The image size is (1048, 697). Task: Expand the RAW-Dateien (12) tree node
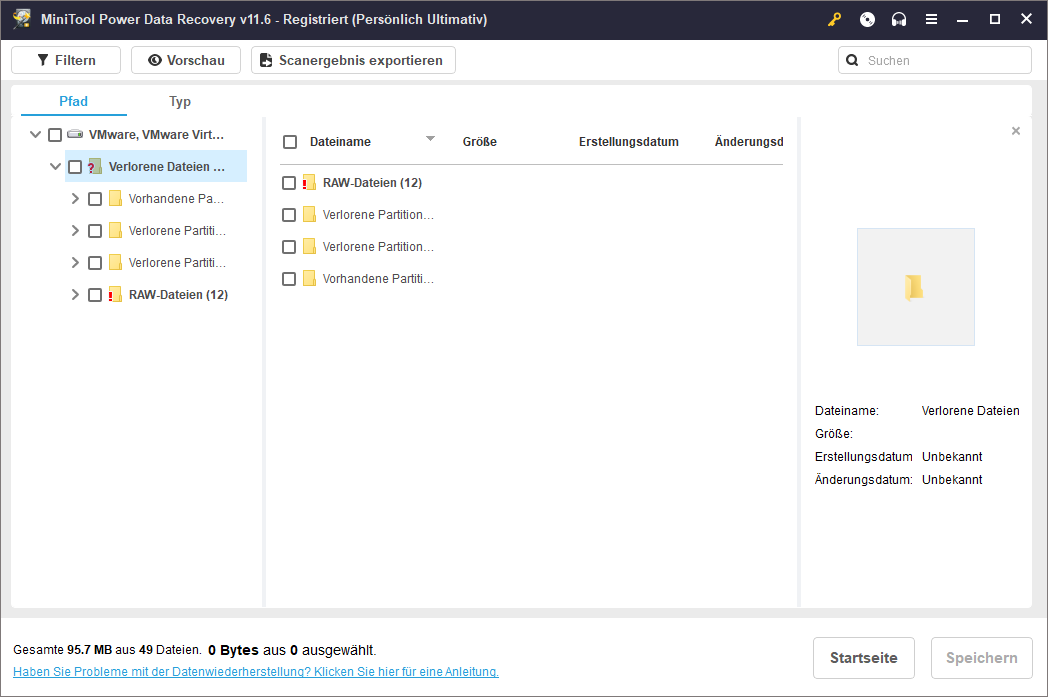point(75,295)
